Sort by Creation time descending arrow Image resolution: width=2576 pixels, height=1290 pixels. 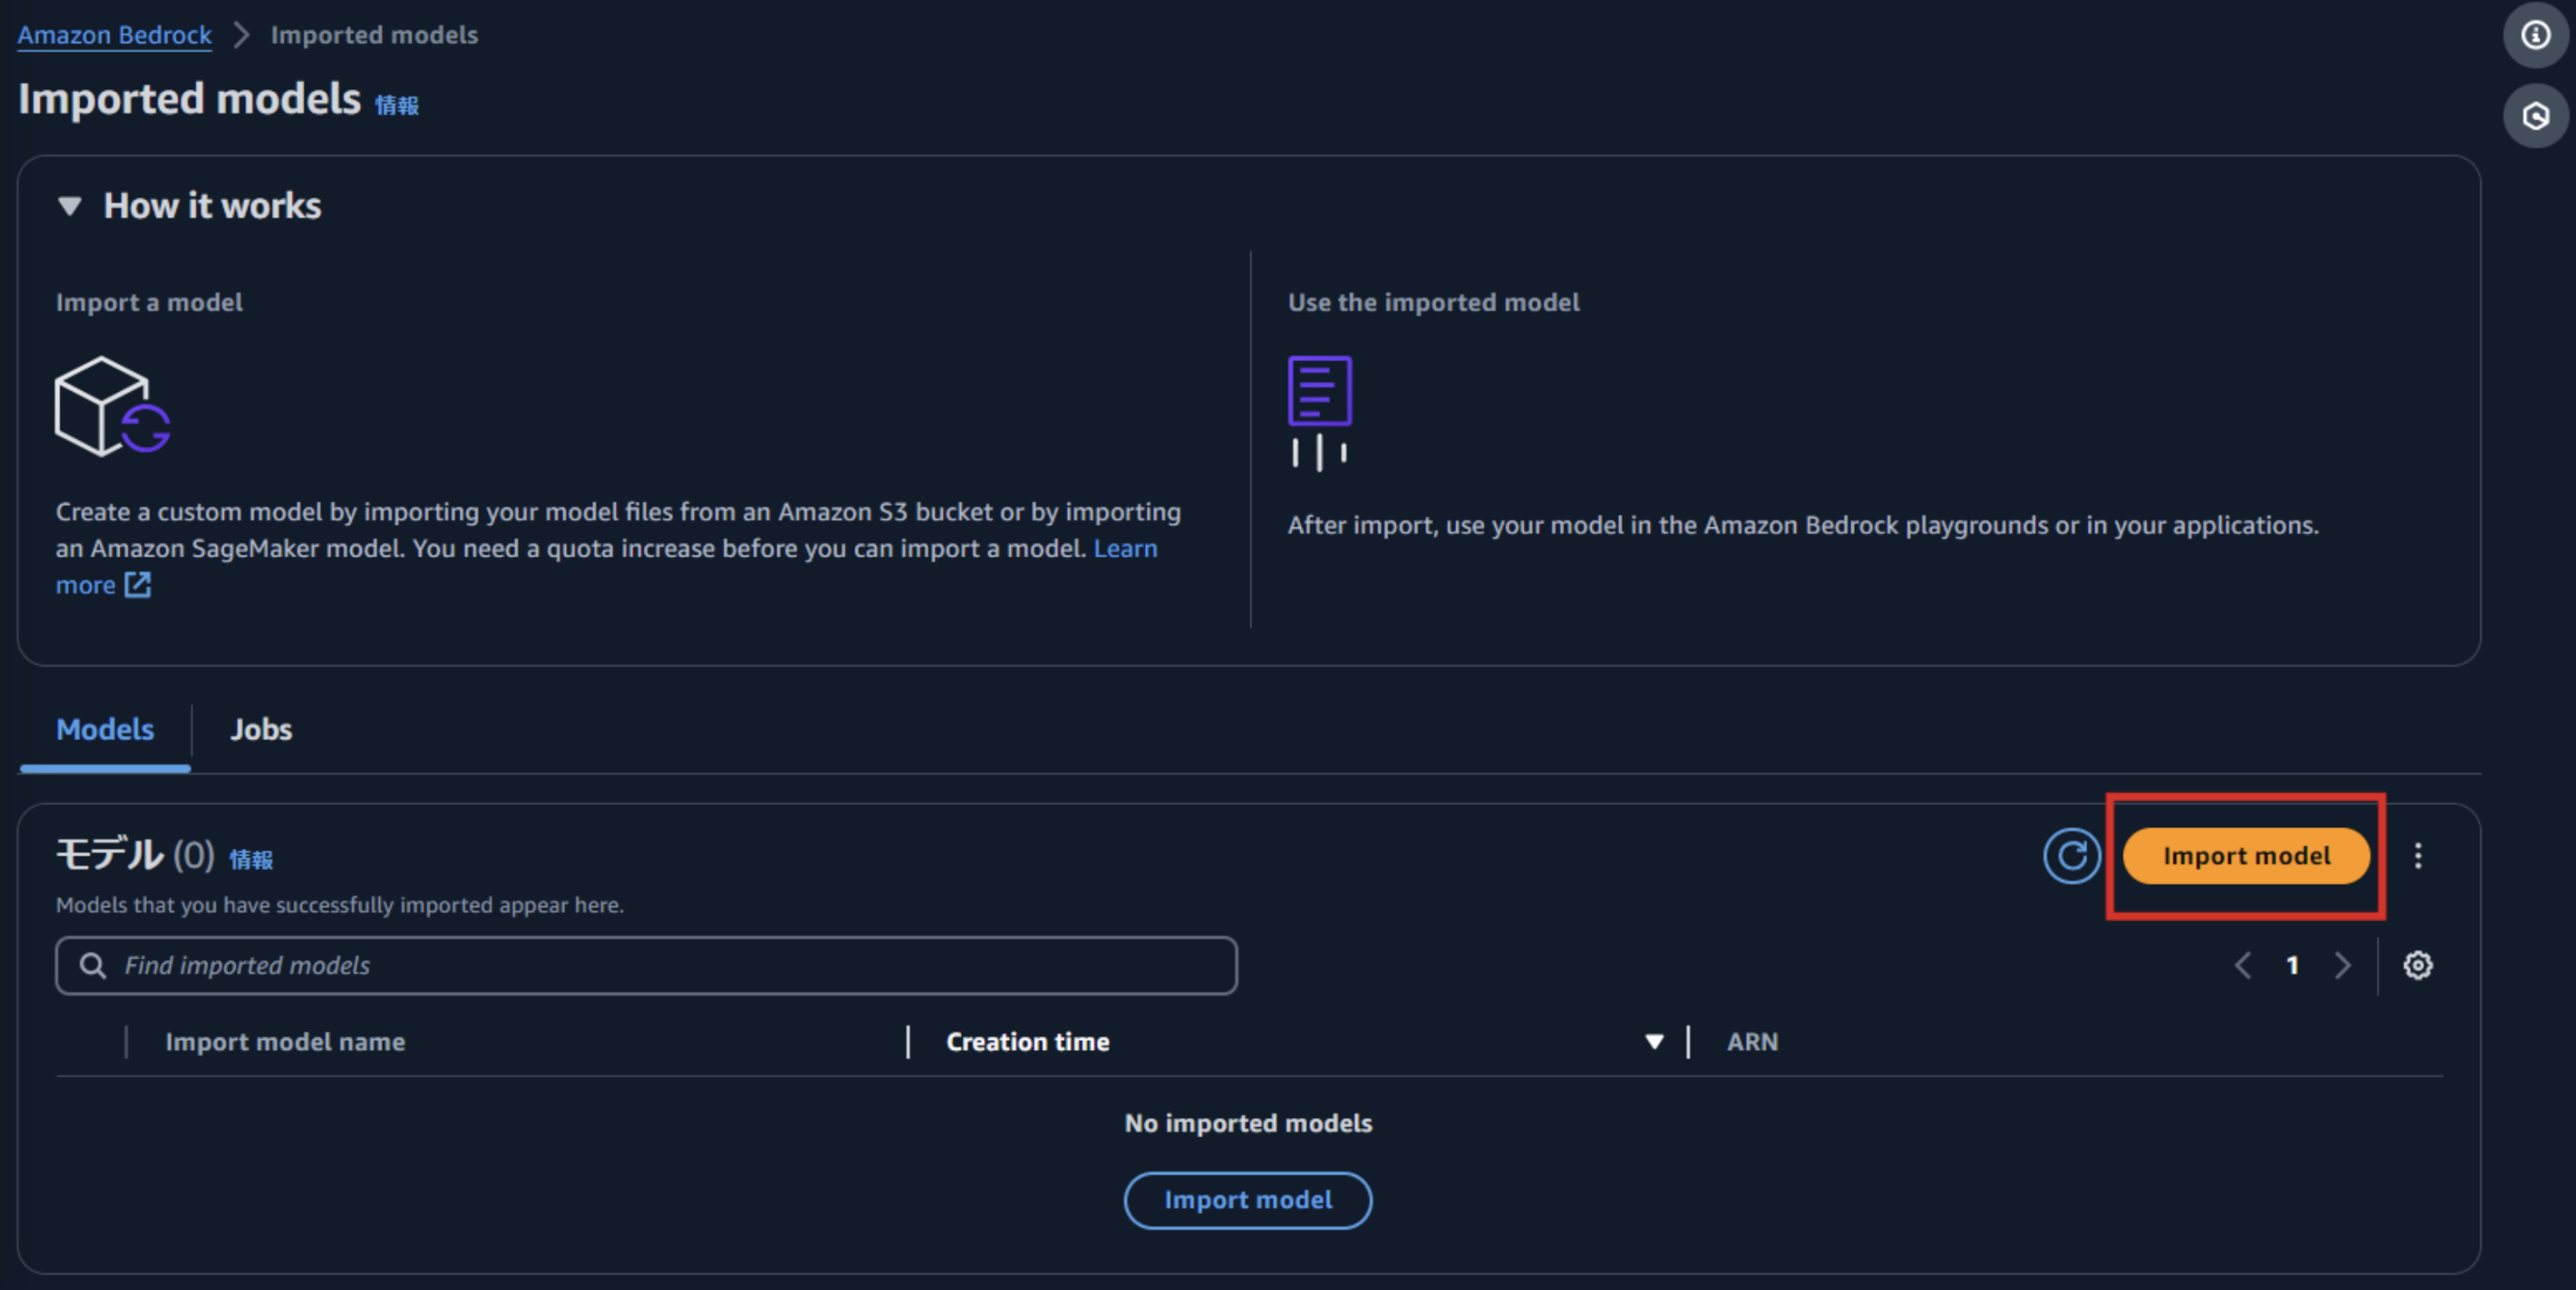1654,1042
